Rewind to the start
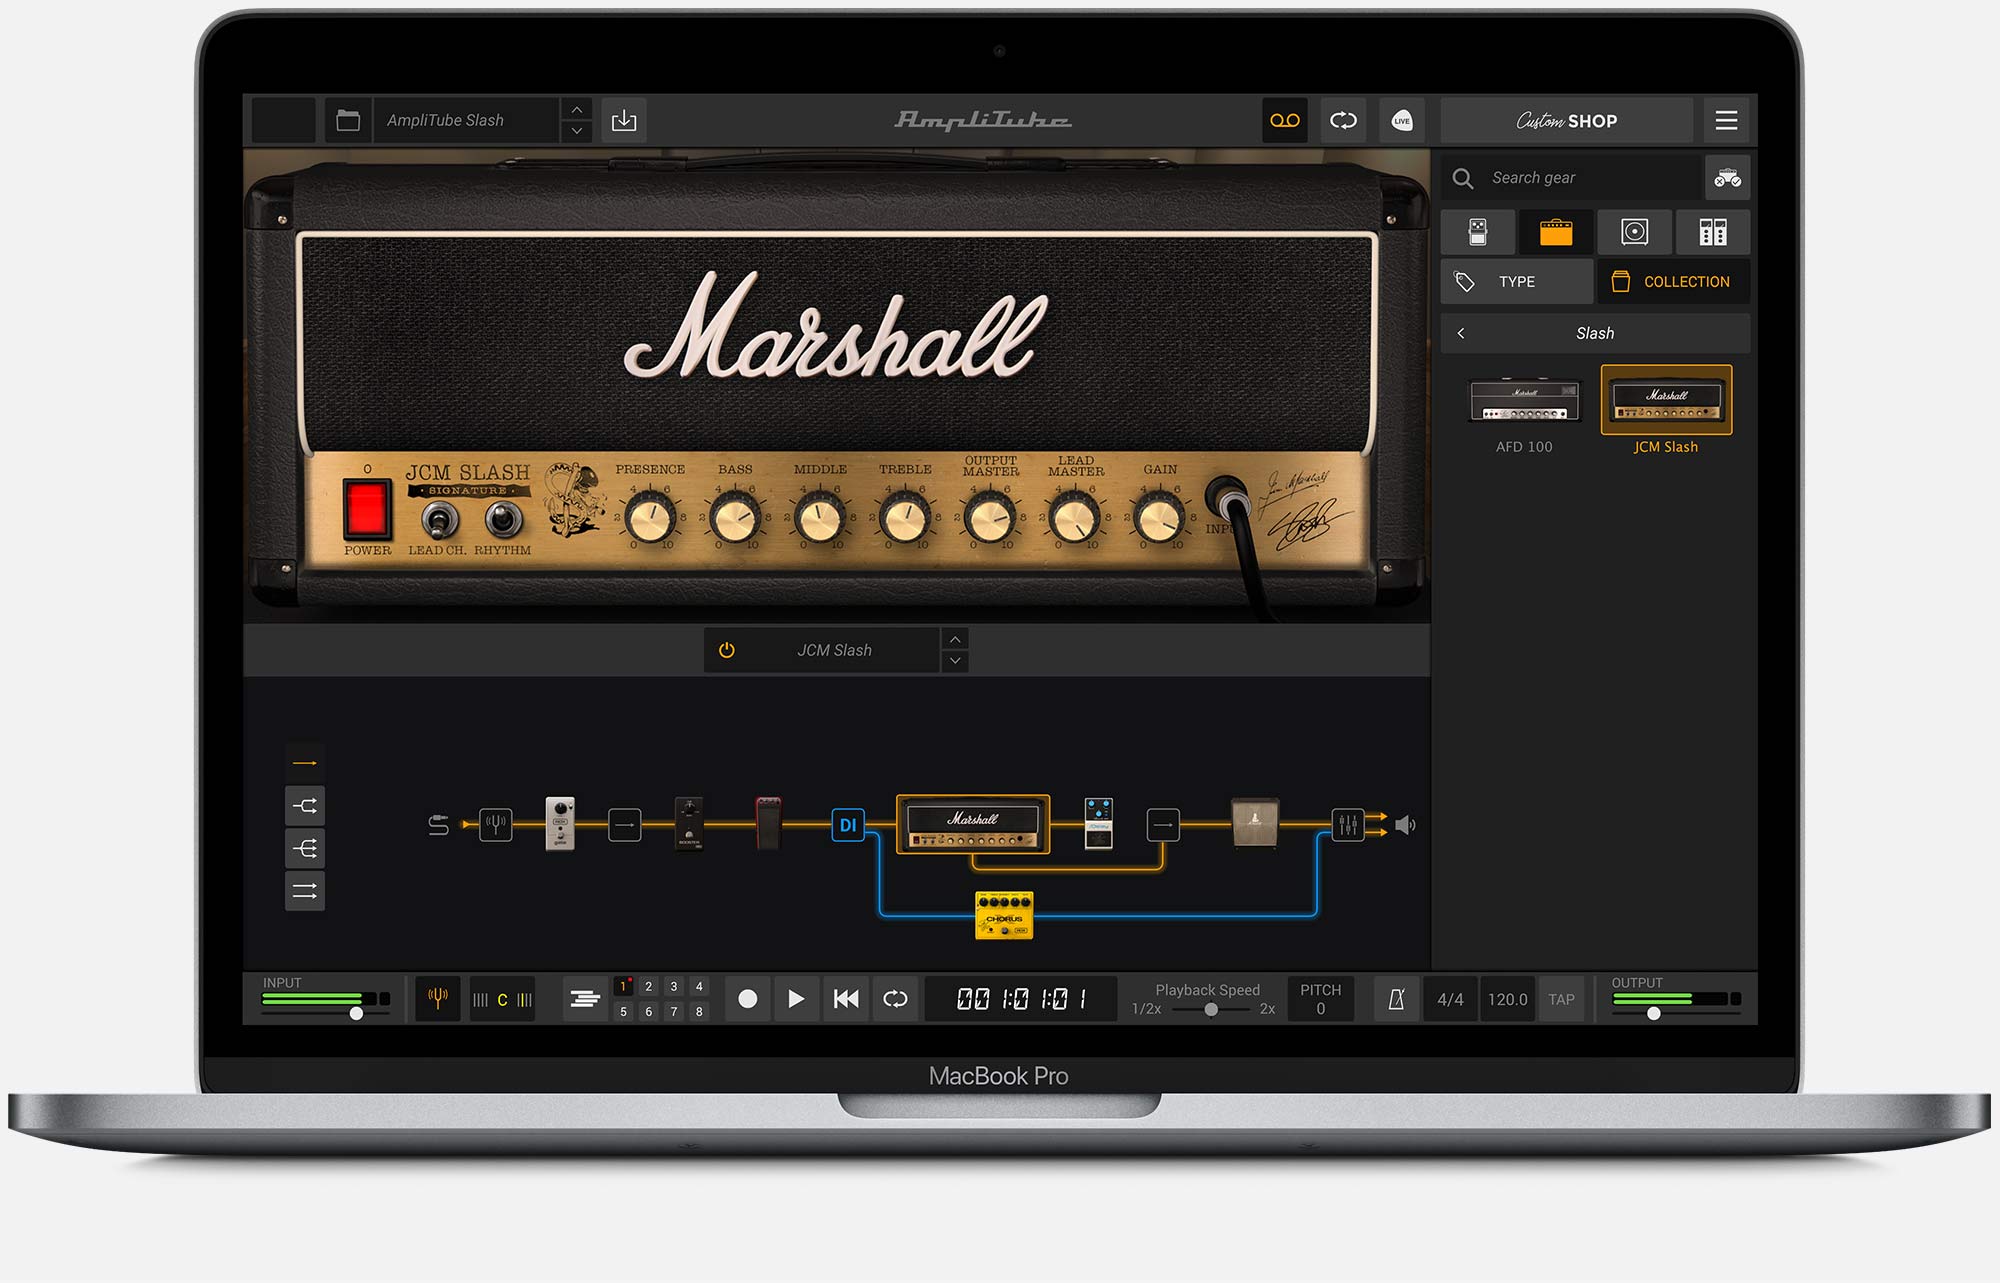Image resolution: width=2000 pixels, height=1283 pixels. coord(846,998)
